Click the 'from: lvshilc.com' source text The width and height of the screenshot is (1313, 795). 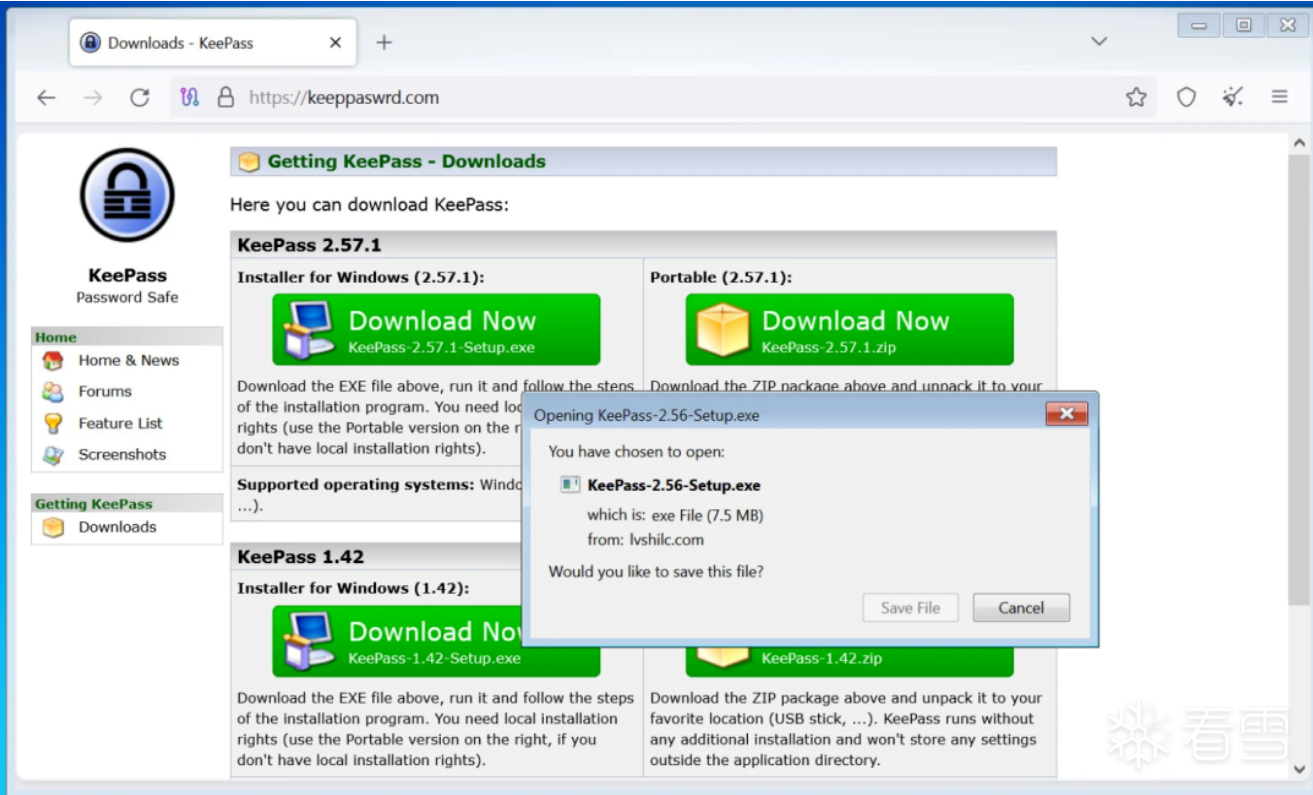click(x=645, y=540)
